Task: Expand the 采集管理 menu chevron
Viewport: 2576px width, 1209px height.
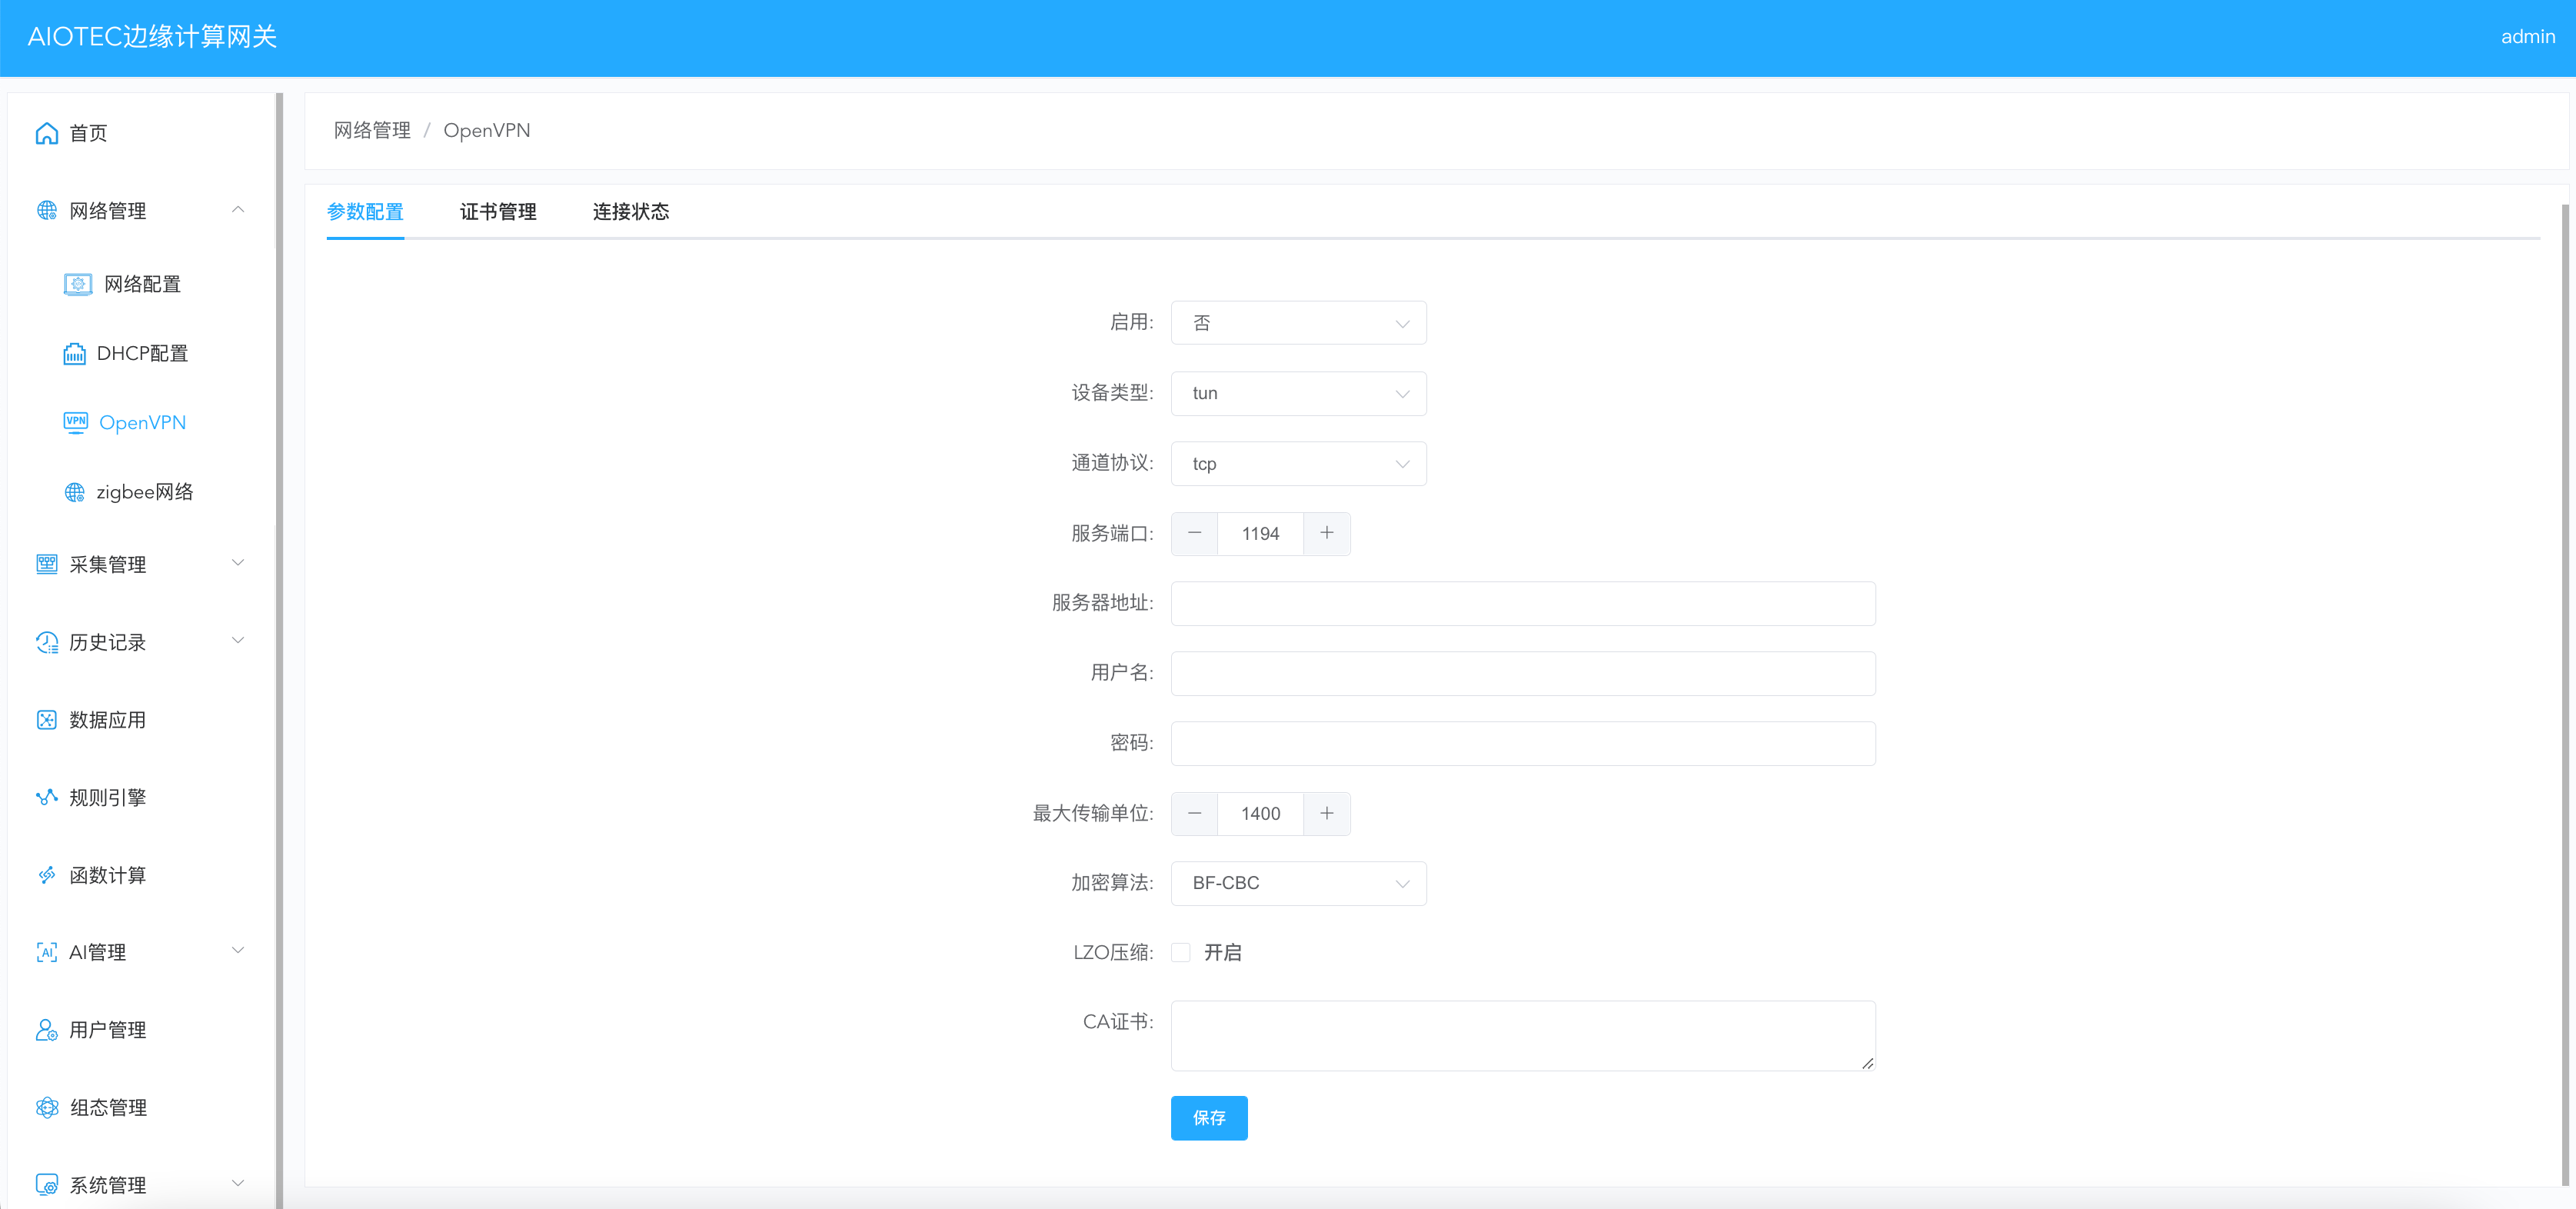Action: (x=238, y=563)
